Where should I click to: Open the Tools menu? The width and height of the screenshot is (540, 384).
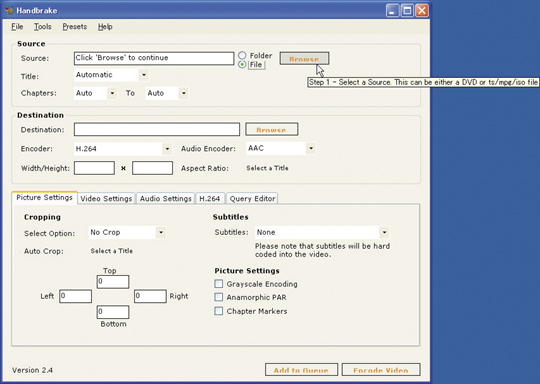tap(43, 27)
